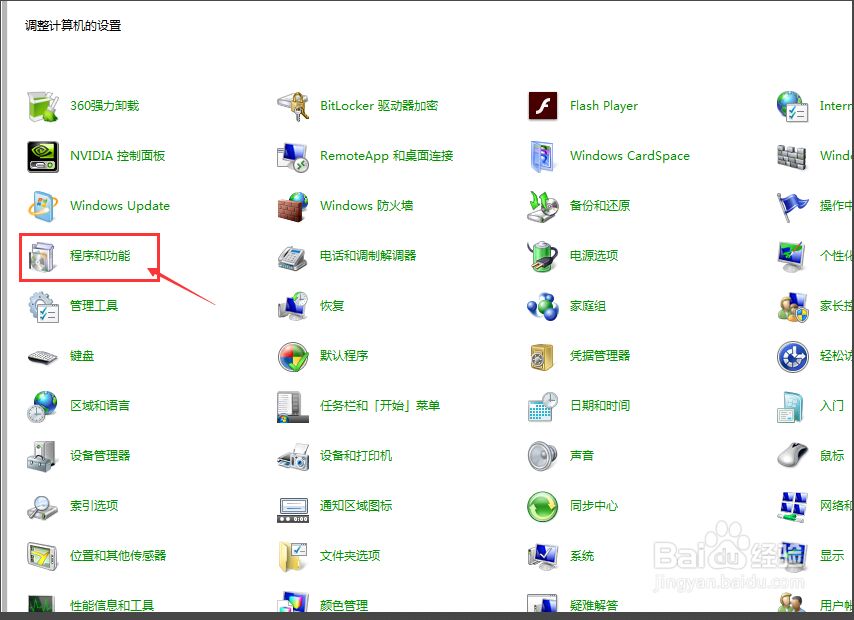854x620 pixels.
Task: Click the 设备管理器 link
Action: 100,456
